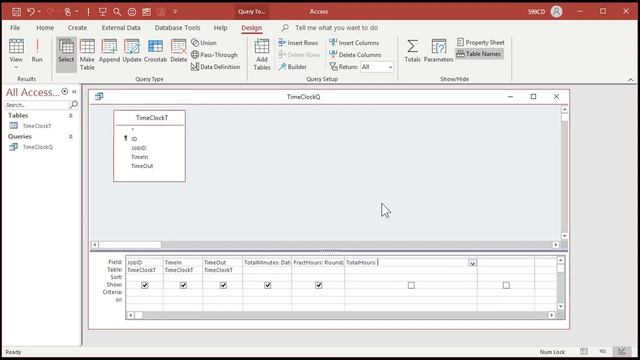
Task: Collapse the Queries group in navigation pane
Action: (x=71, y=137)
